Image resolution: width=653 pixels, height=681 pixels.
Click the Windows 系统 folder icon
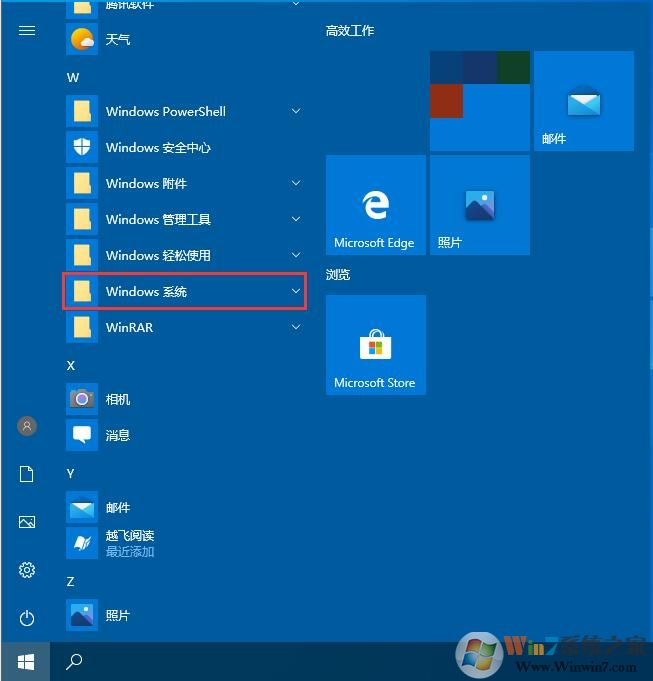pos(82,291)
